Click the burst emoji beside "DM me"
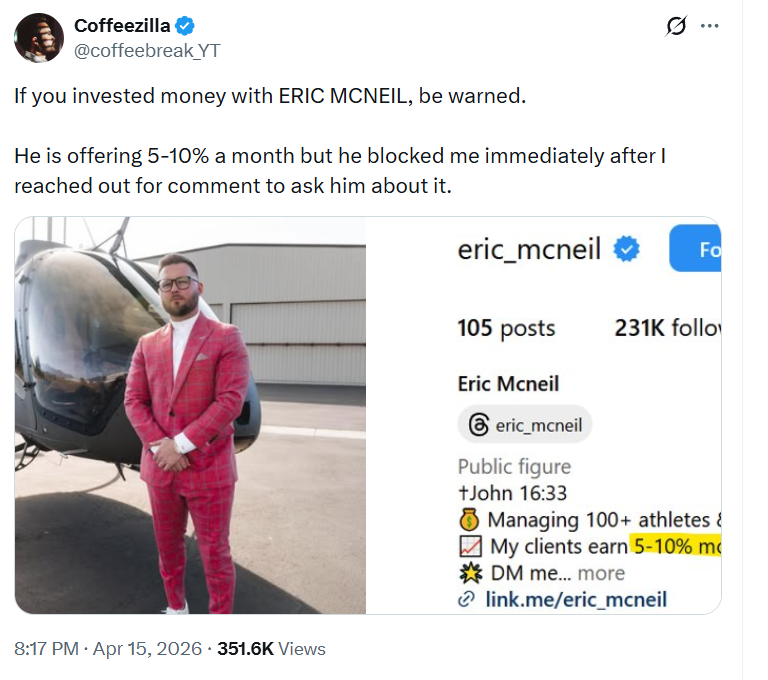 [469, 573]
